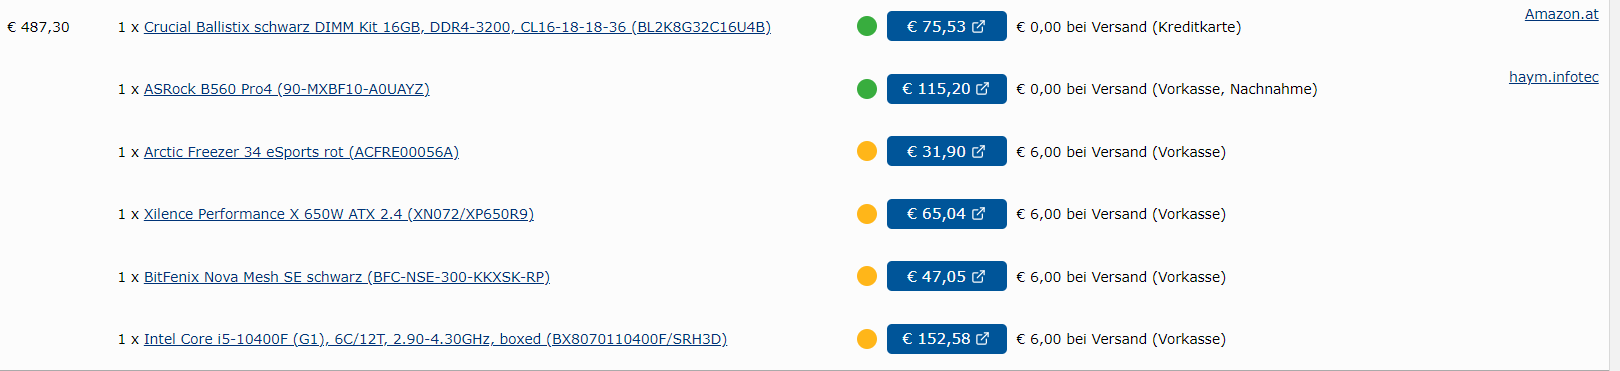Image resolution: width=1620 pixels, height=371 pixels.
Task: Open the € 115,20 price button
Action: 946,89
